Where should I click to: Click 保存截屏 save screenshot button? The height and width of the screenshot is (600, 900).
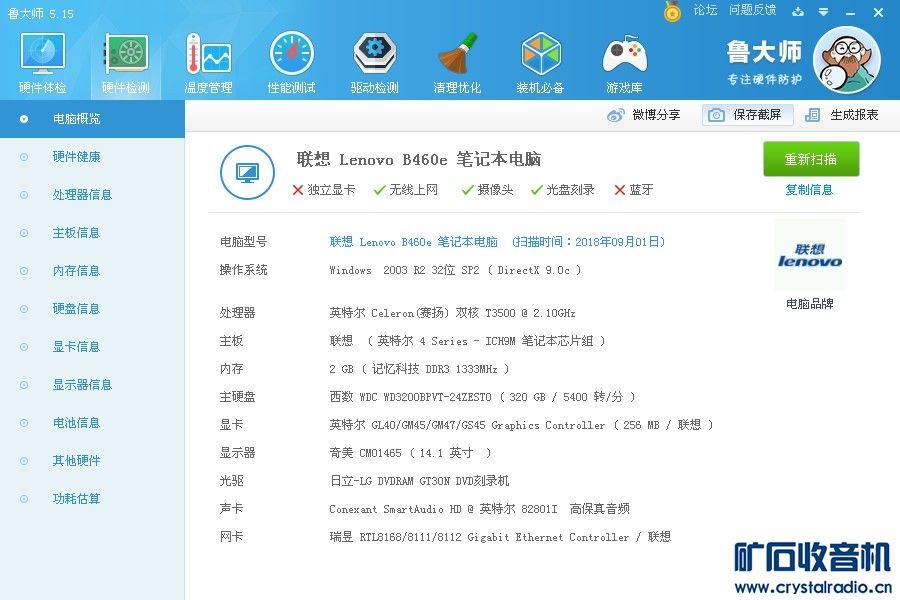click(748, 115)
